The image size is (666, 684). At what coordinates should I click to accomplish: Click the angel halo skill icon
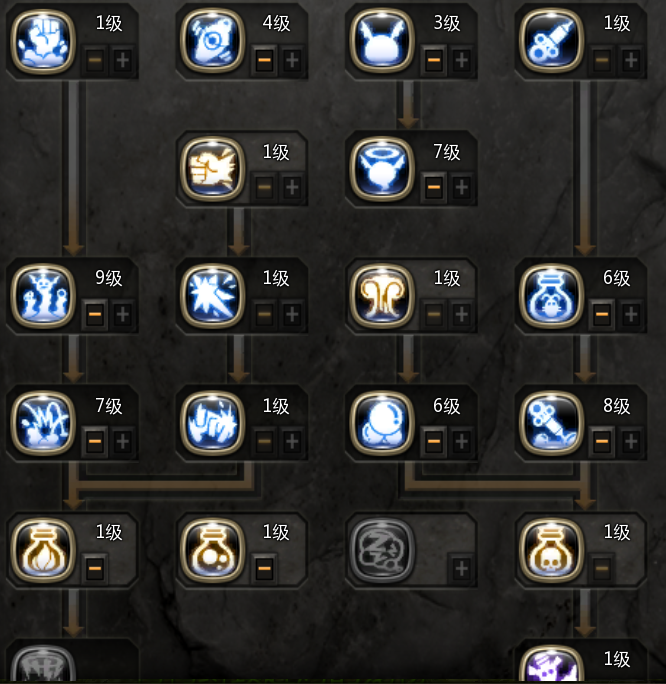[382, 169]
